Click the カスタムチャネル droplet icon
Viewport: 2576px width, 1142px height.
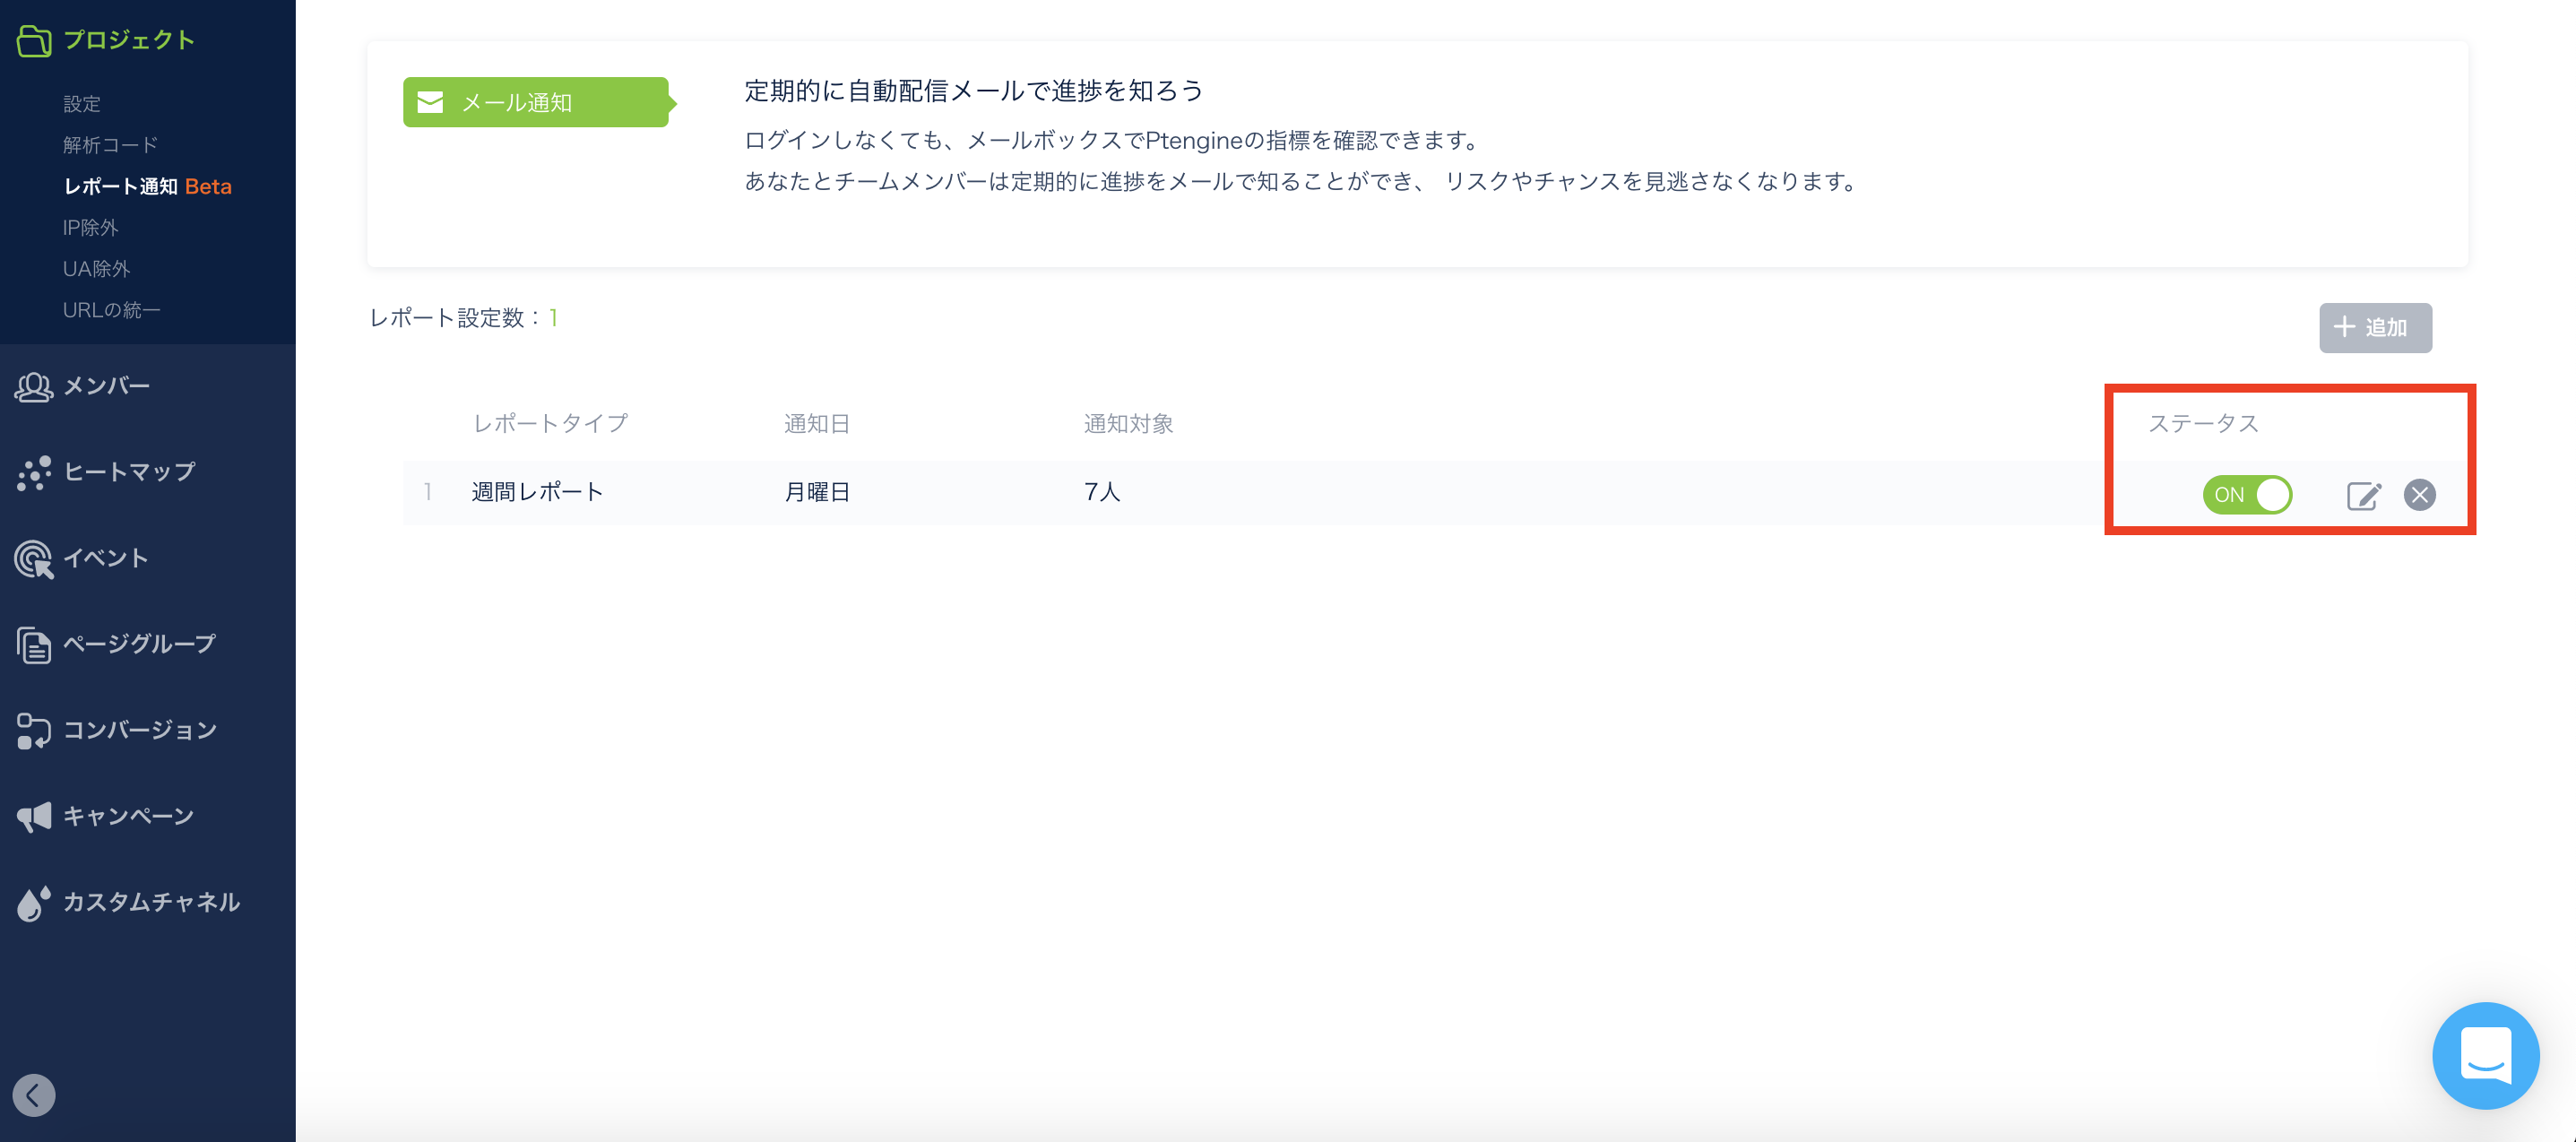pyautogui.click(x=34, y=903)
